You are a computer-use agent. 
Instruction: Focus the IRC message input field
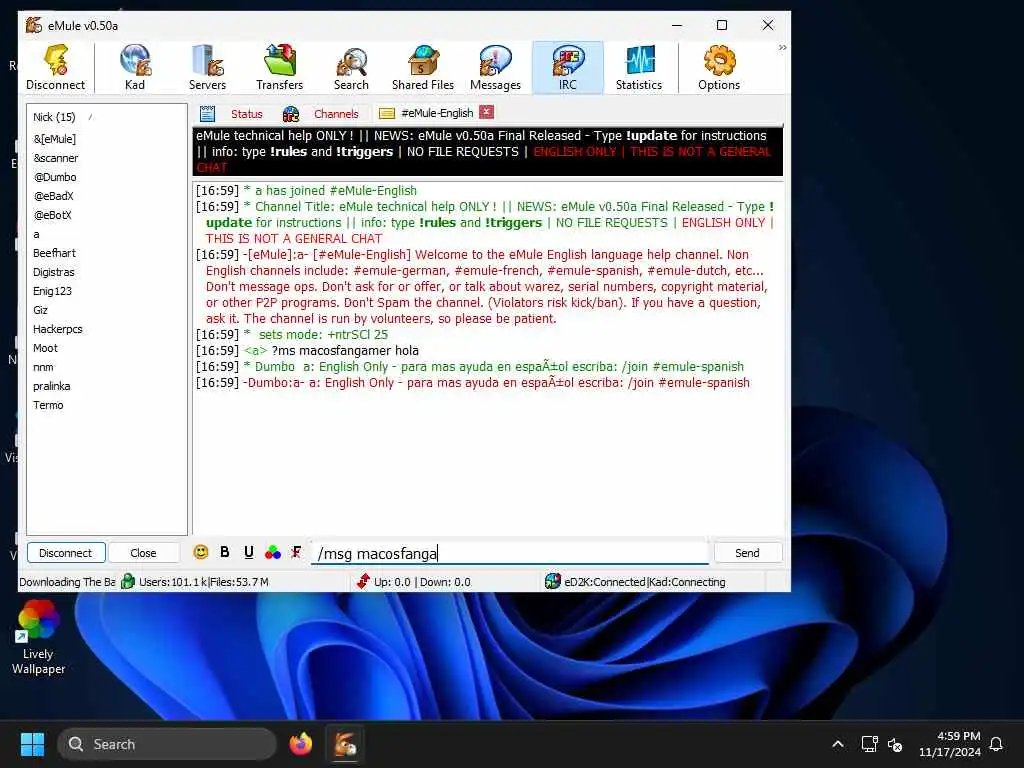pyautogui.click(x=509, y=553)
